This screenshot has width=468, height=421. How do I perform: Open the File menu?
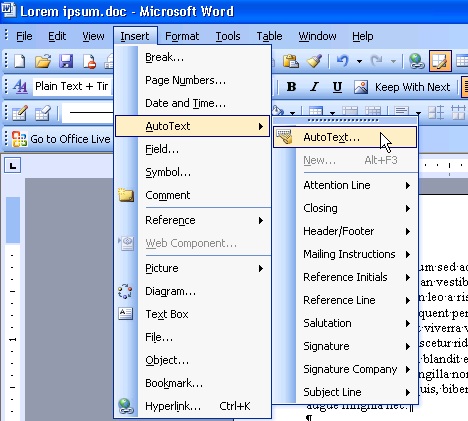24,36
